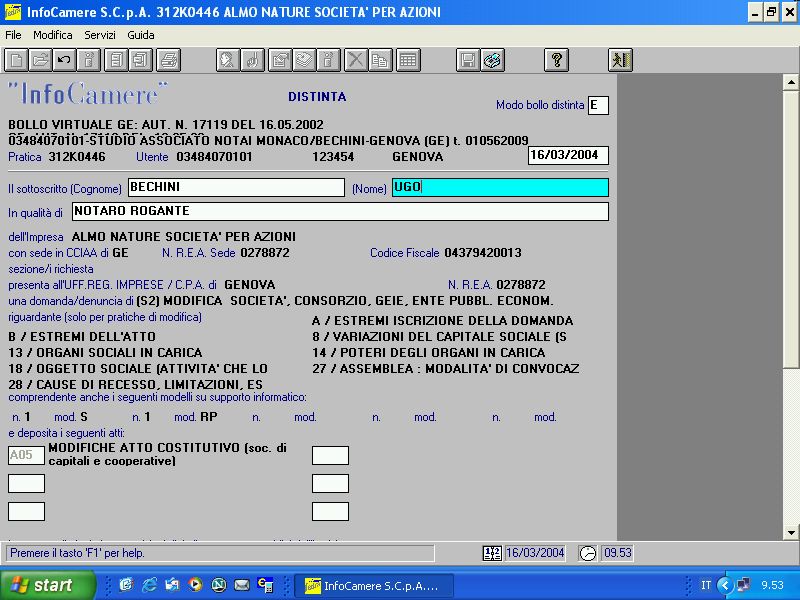Click the undo arrow toolbar icon

[64, 60]
